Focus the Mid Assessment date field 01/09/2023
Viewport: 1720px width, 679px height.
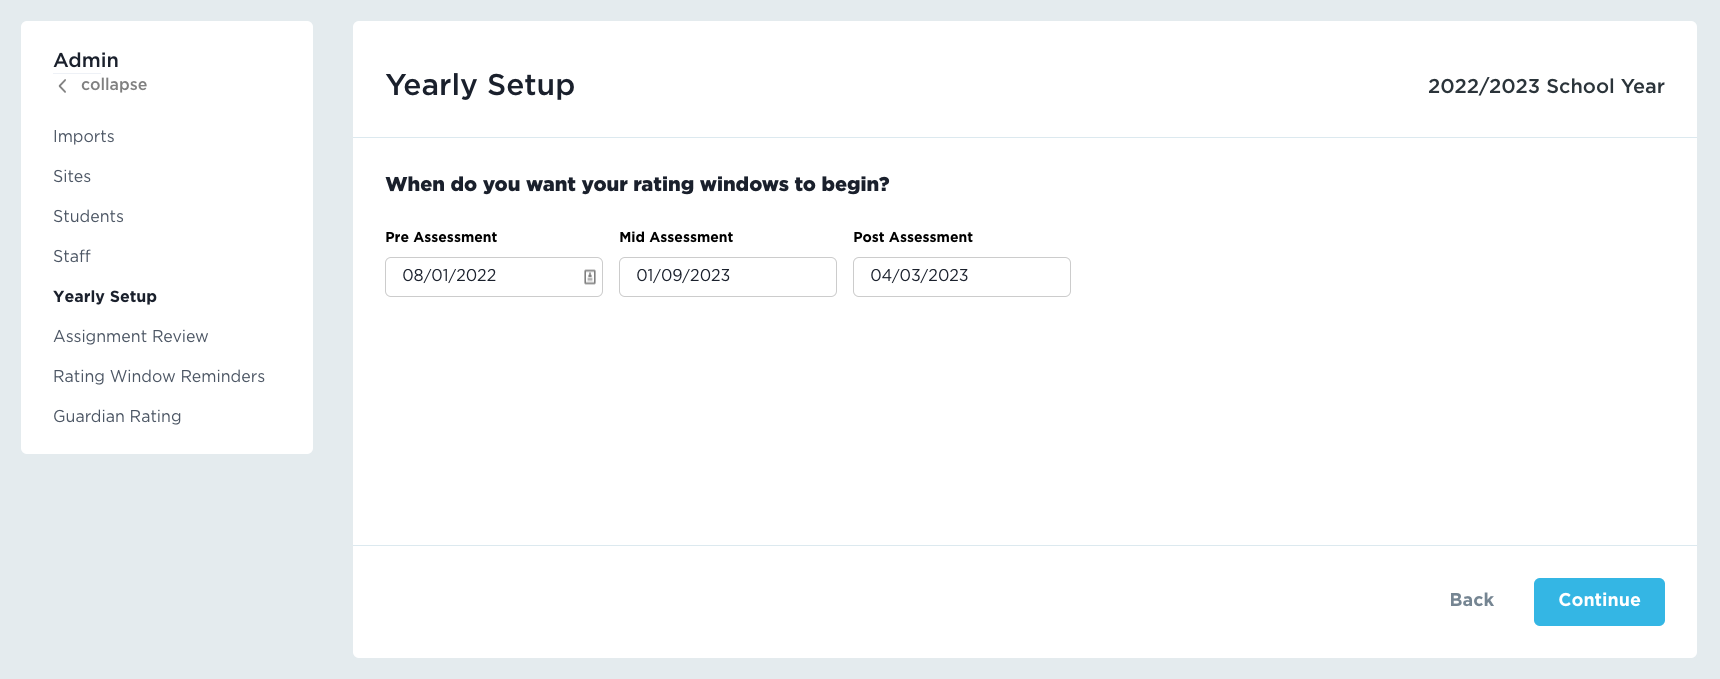coord(727,276)
